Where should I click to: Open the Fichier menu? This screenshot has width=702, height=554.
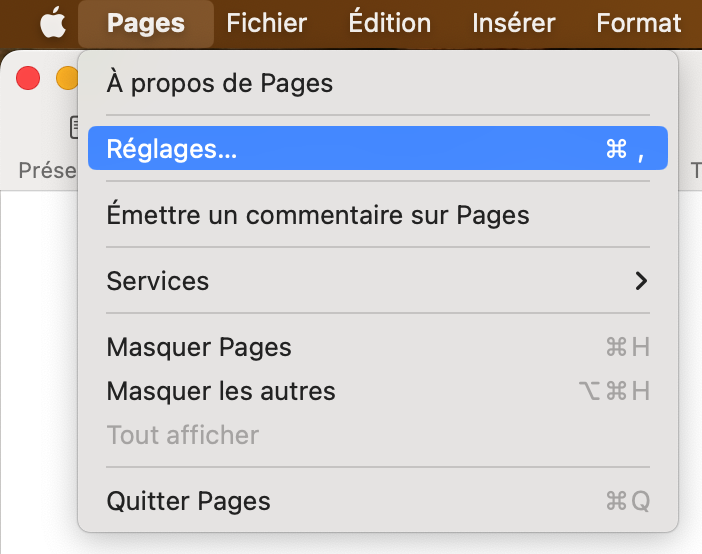click(x=267, y=22)
